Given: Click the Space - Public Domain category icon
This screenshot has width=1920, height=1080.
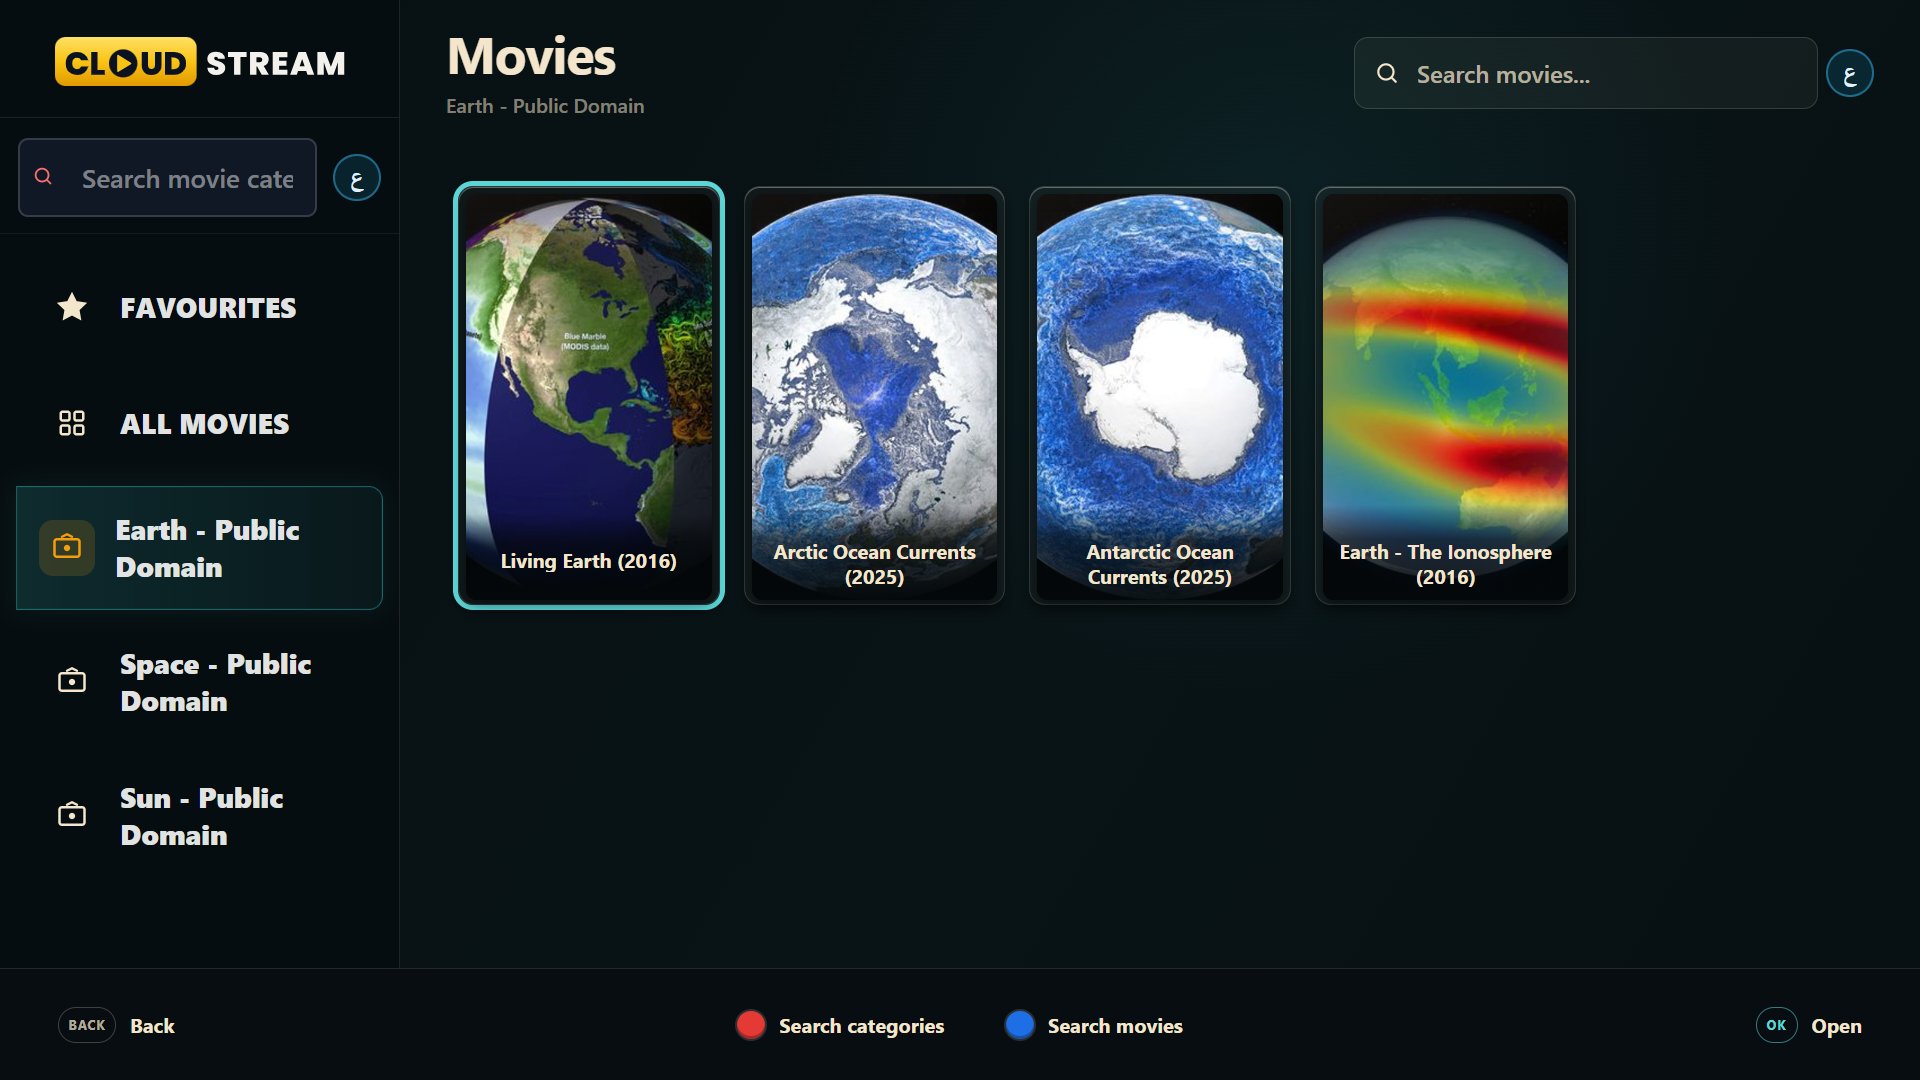Looking at the screenshot, I should click(72, 681).
